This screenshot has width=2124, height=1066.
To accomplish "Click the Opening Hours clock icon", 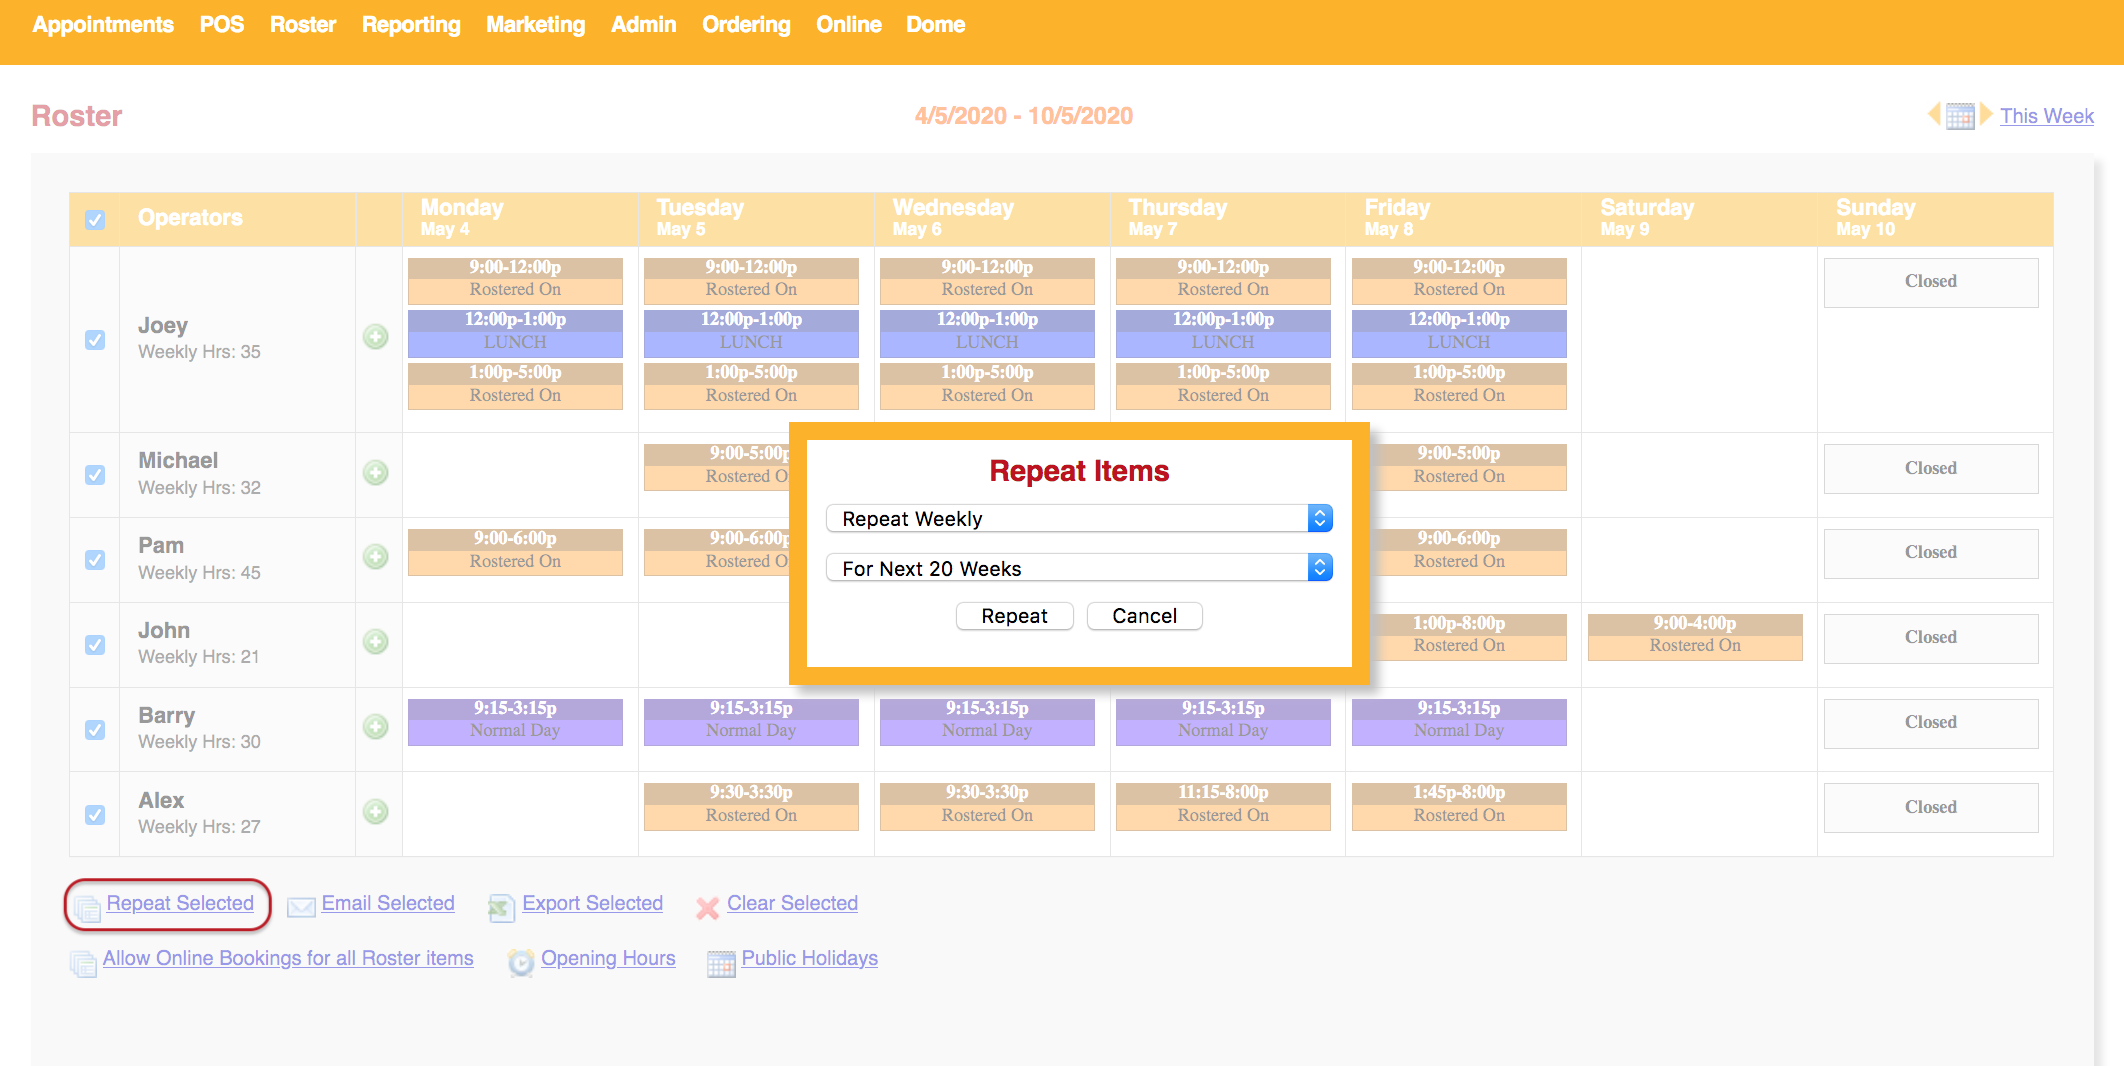I will tap(521, 961).
